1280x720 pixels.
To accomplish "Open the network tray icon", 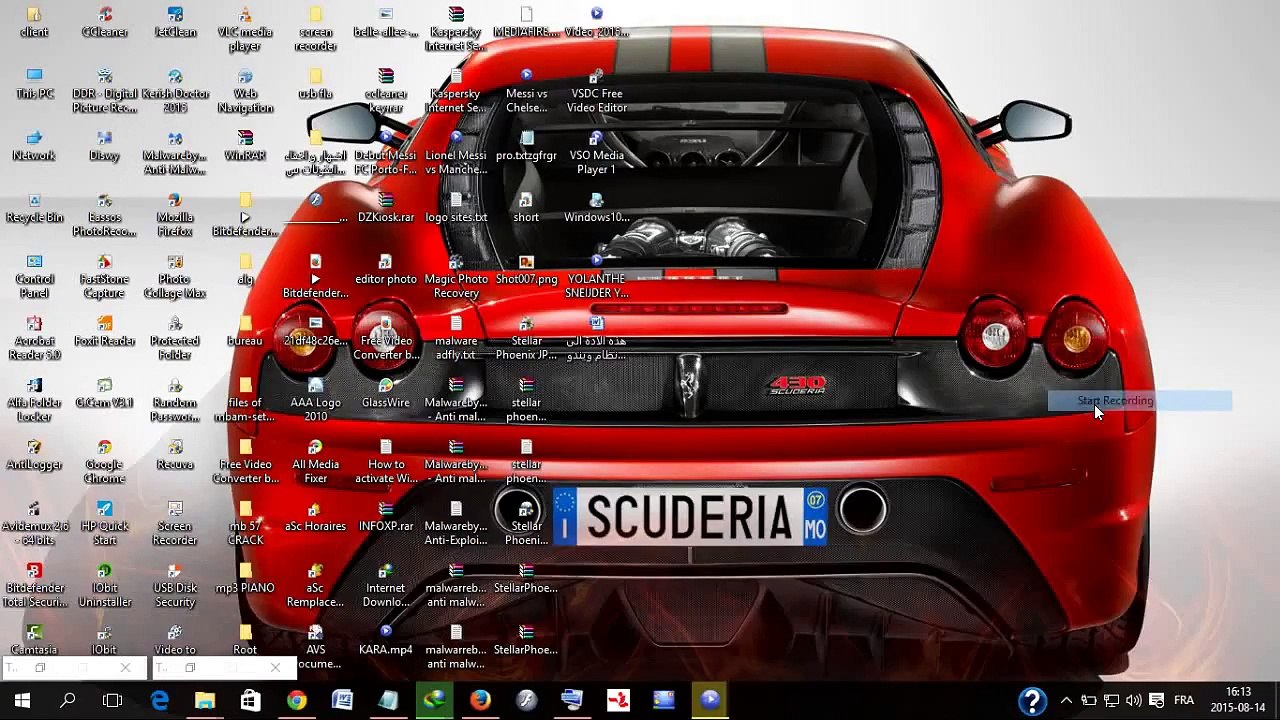I will [1111, 701].
